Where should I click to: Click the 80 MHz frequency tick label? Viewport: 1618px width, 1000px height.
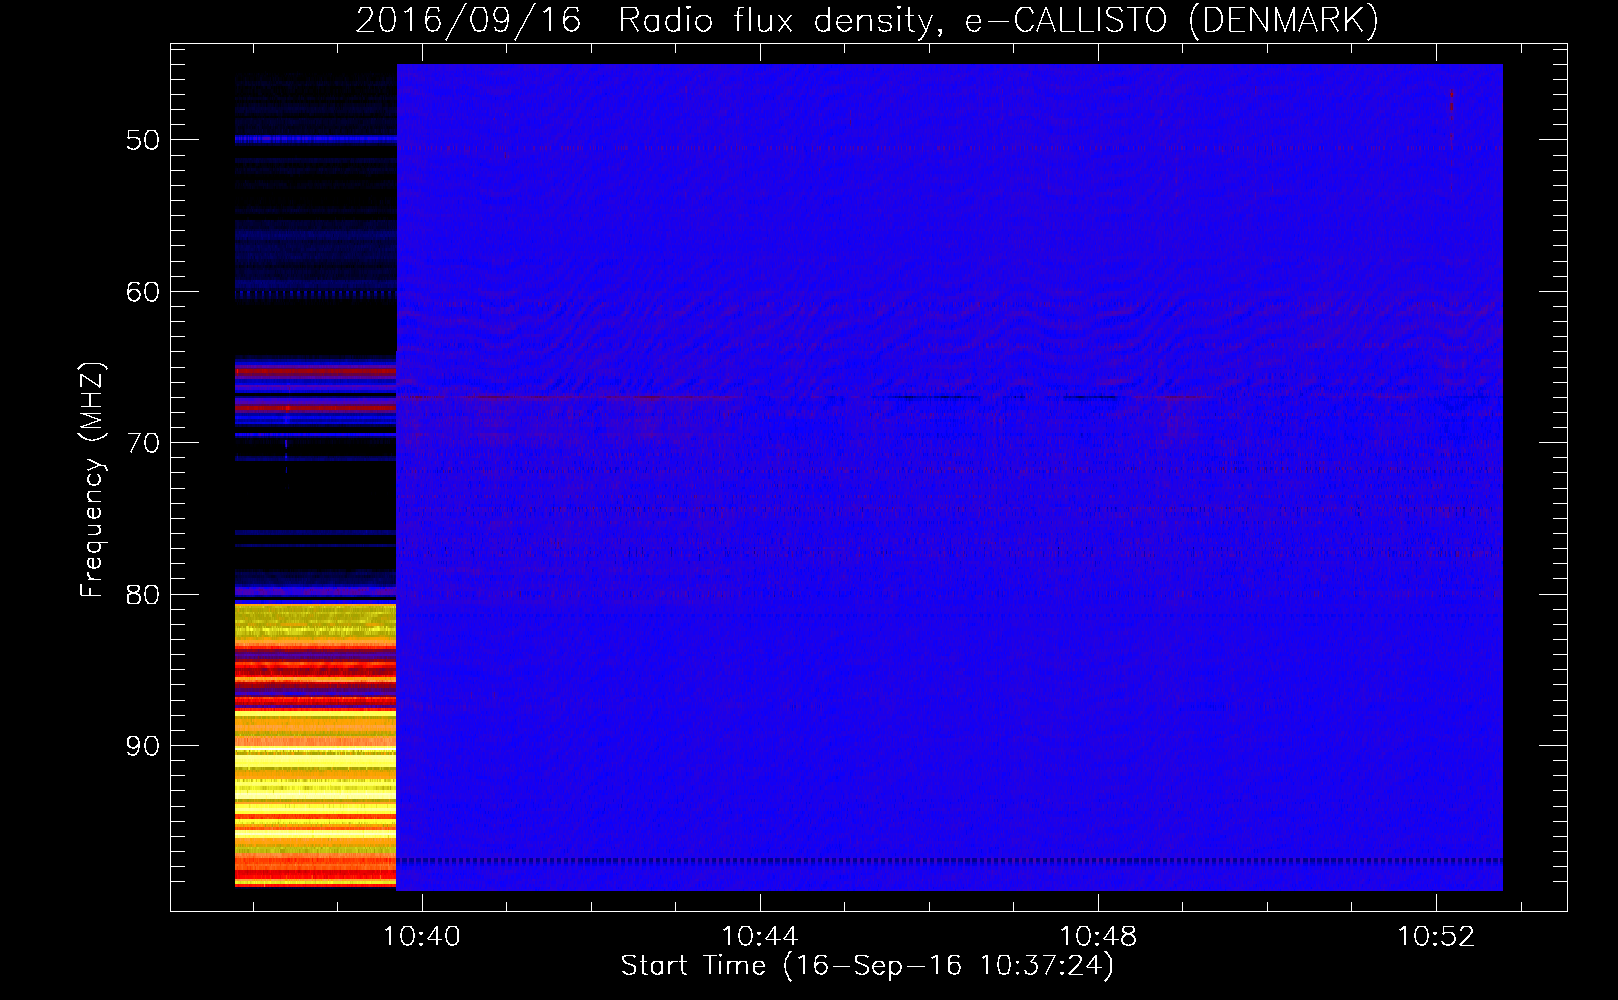tap(143, 595)
